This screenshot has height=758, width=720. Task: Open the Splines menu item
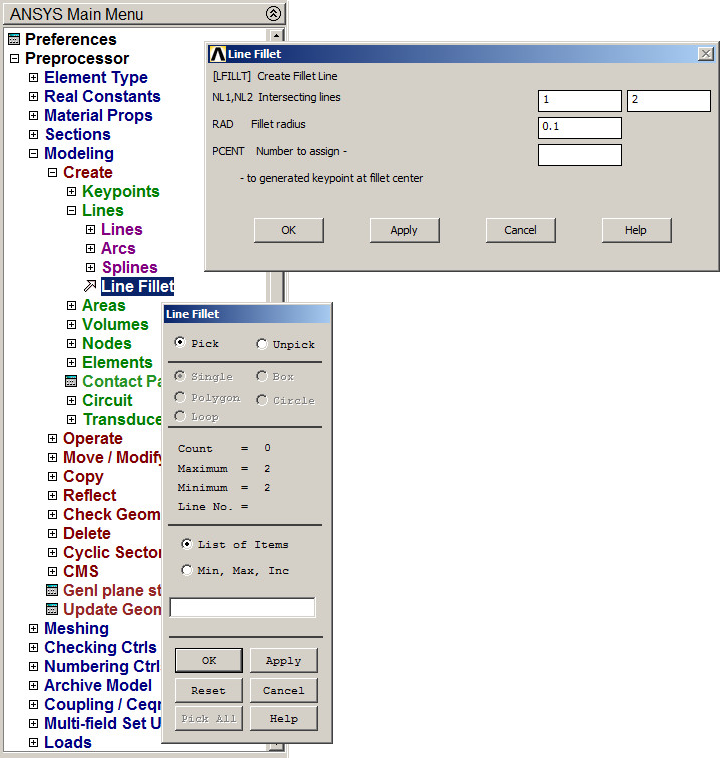129,268
